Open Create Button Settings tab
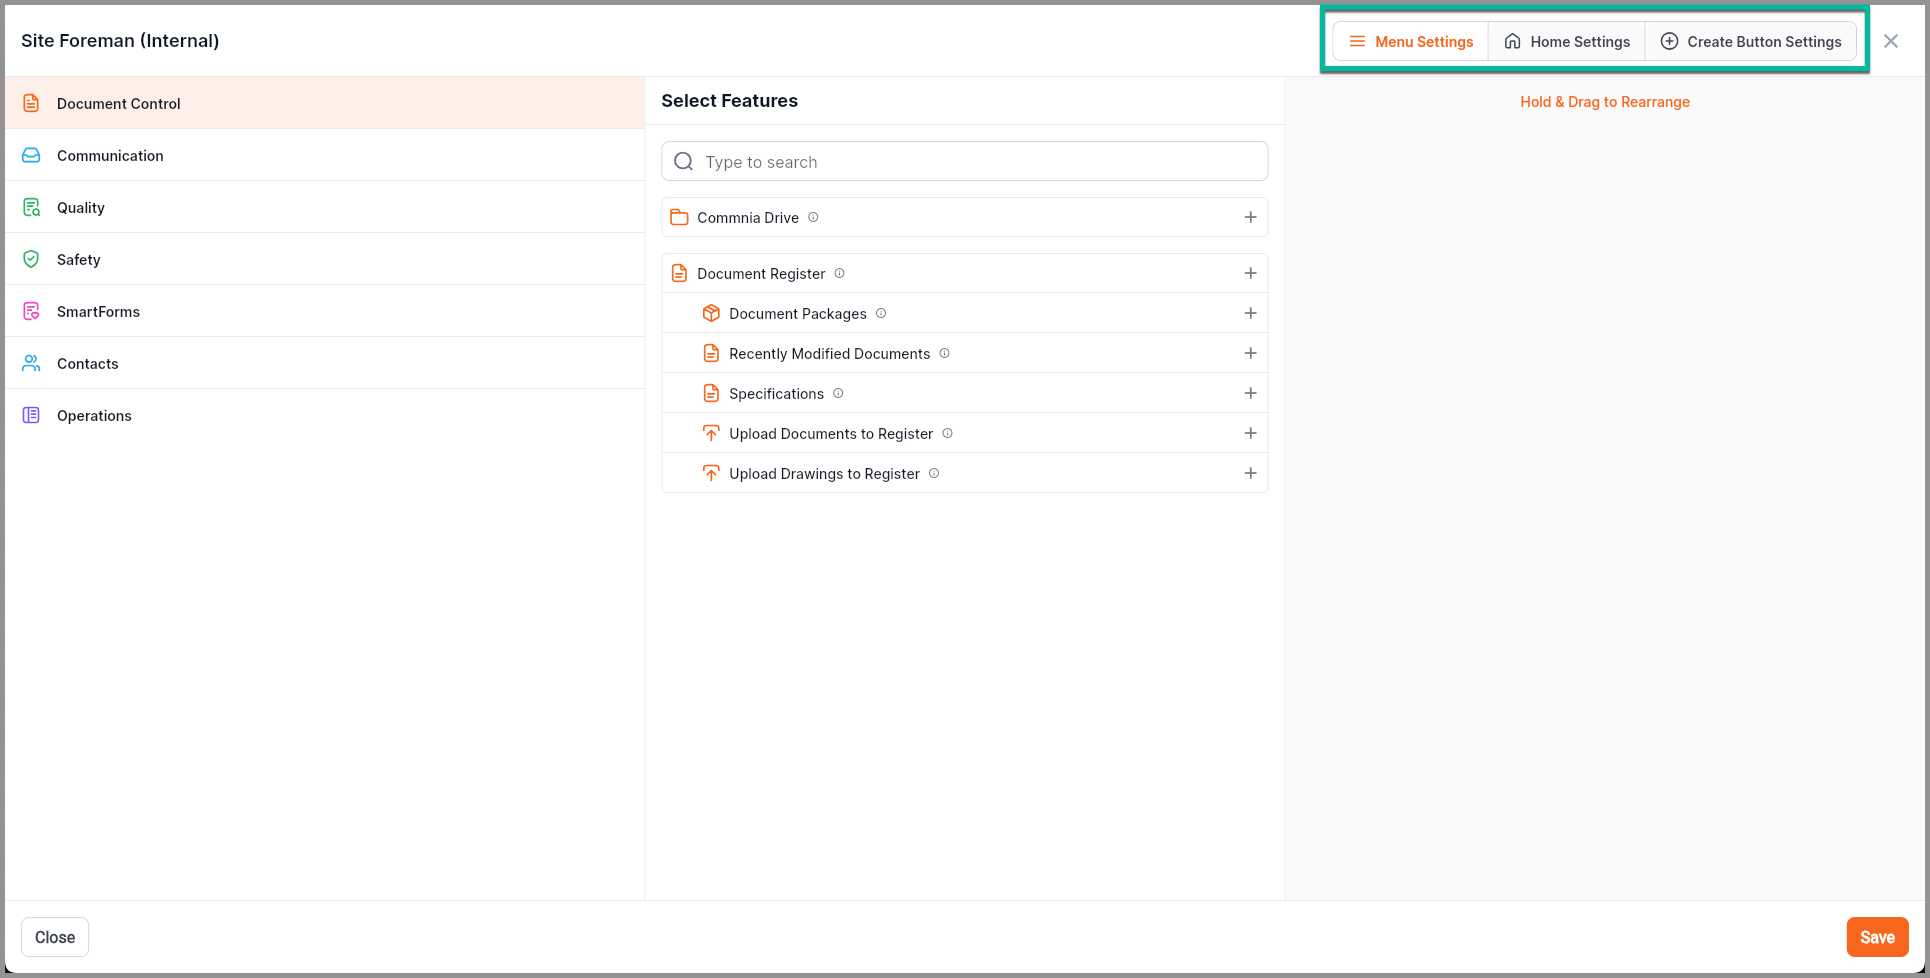The height and width of the screenshot is (978, 1930). pos(1751,42)
